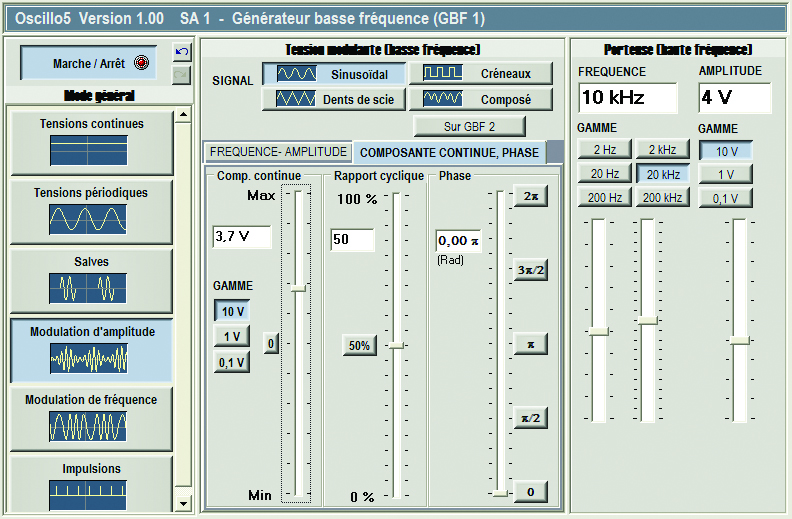
Task: Click the Rapport cyclique value field 50
Action: (353, 239)
